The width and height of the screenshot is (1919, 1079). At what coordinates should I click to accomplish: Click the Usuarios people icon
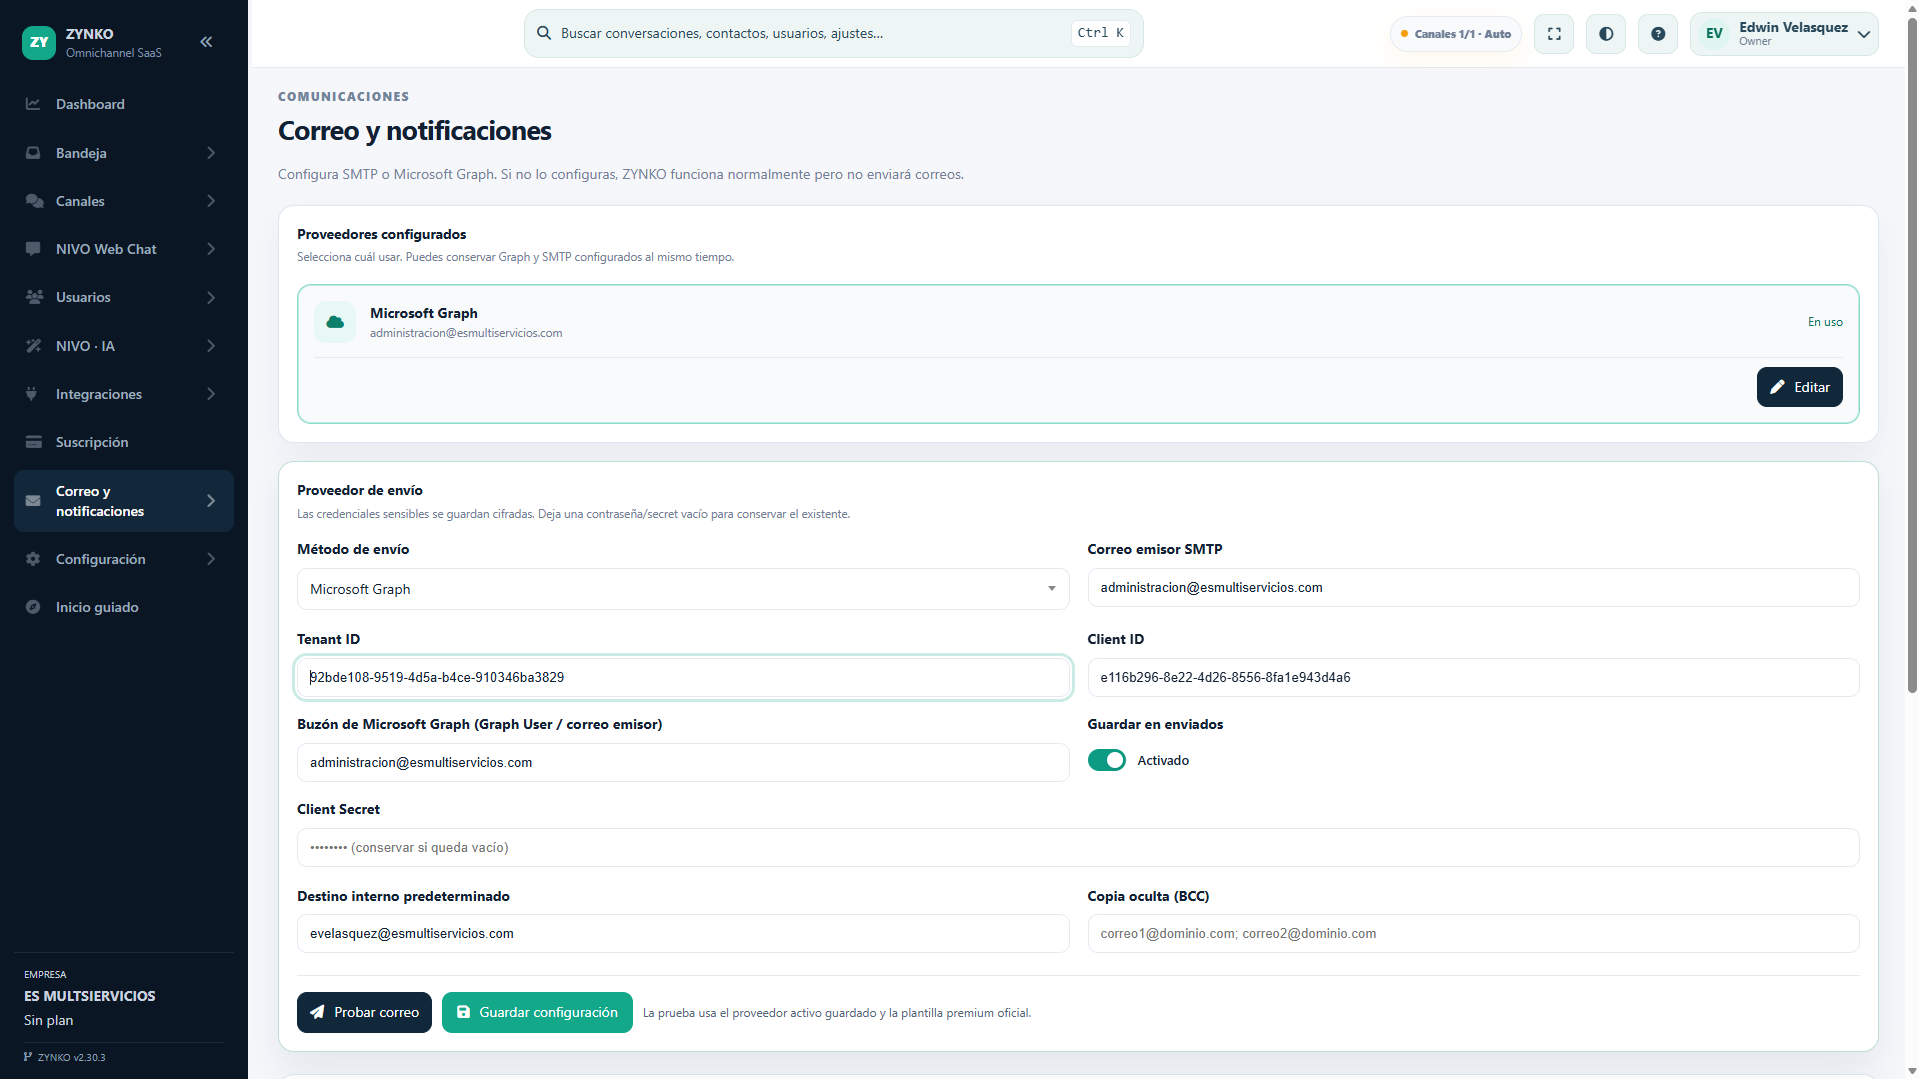(34, 297)
